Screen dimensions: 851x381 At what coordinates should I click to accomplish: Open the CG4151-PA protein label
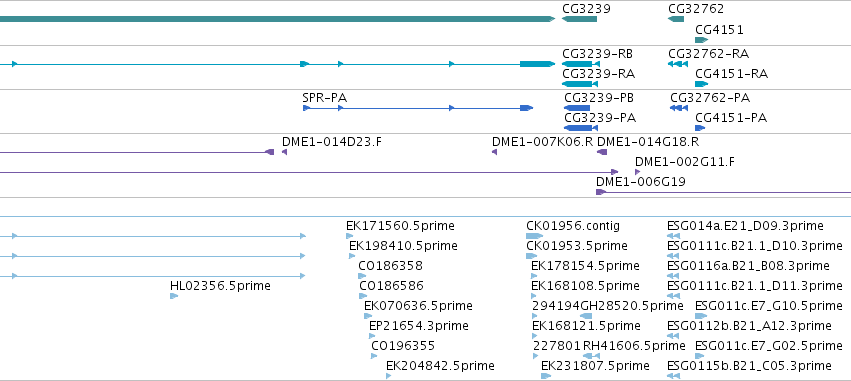(731, 118)
